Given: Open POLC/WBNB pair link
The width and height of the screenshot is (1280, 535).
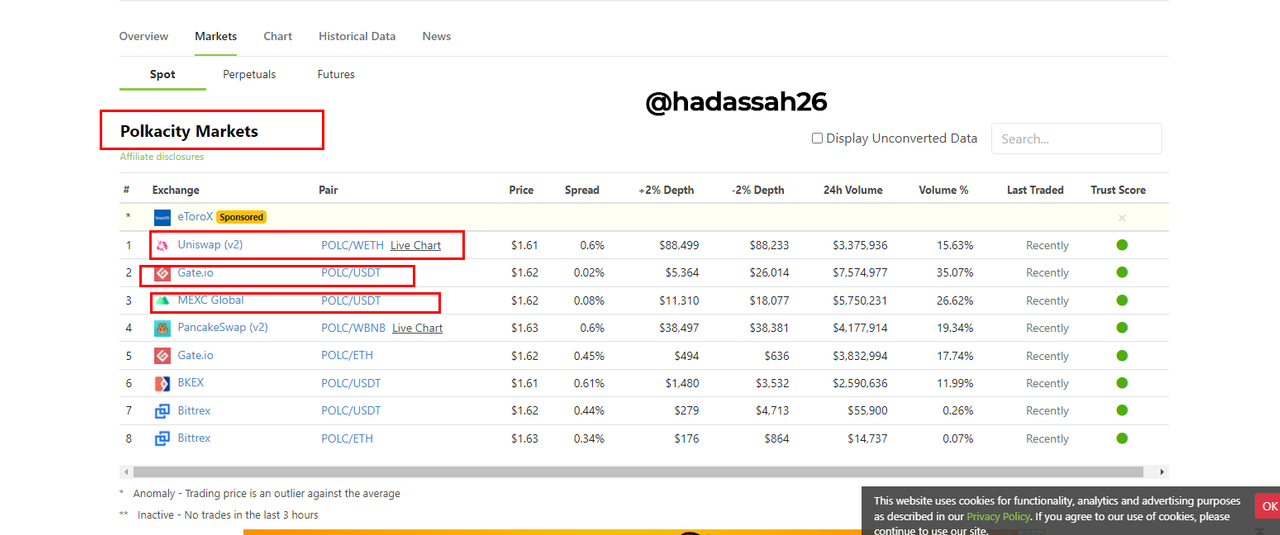Looking at the screenshot, I should [x=353, y=328].
